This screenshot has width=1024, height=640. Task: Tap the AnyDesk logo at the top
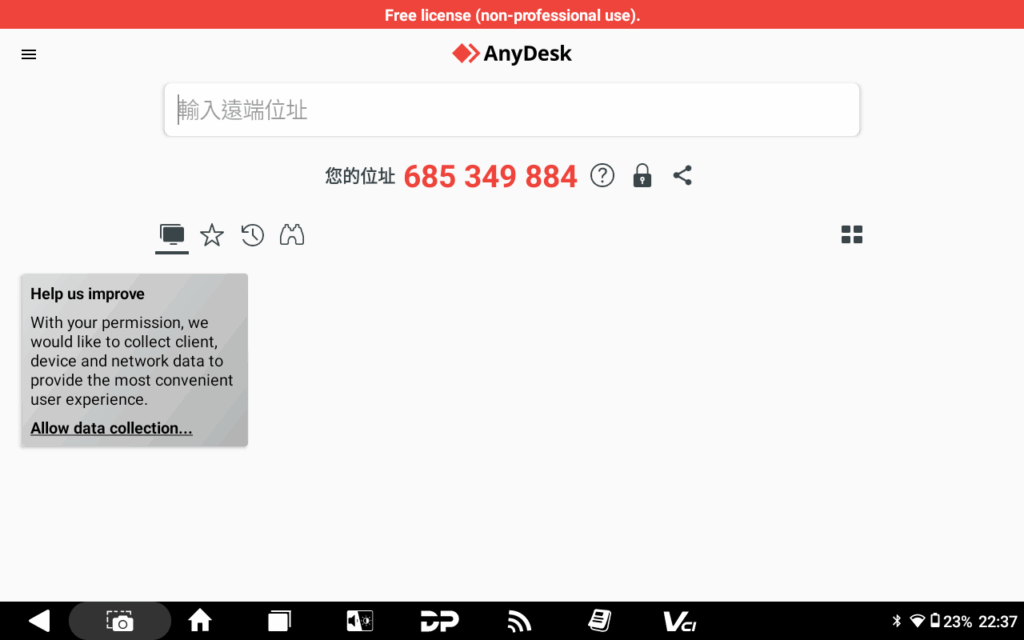tap(511, 53)
